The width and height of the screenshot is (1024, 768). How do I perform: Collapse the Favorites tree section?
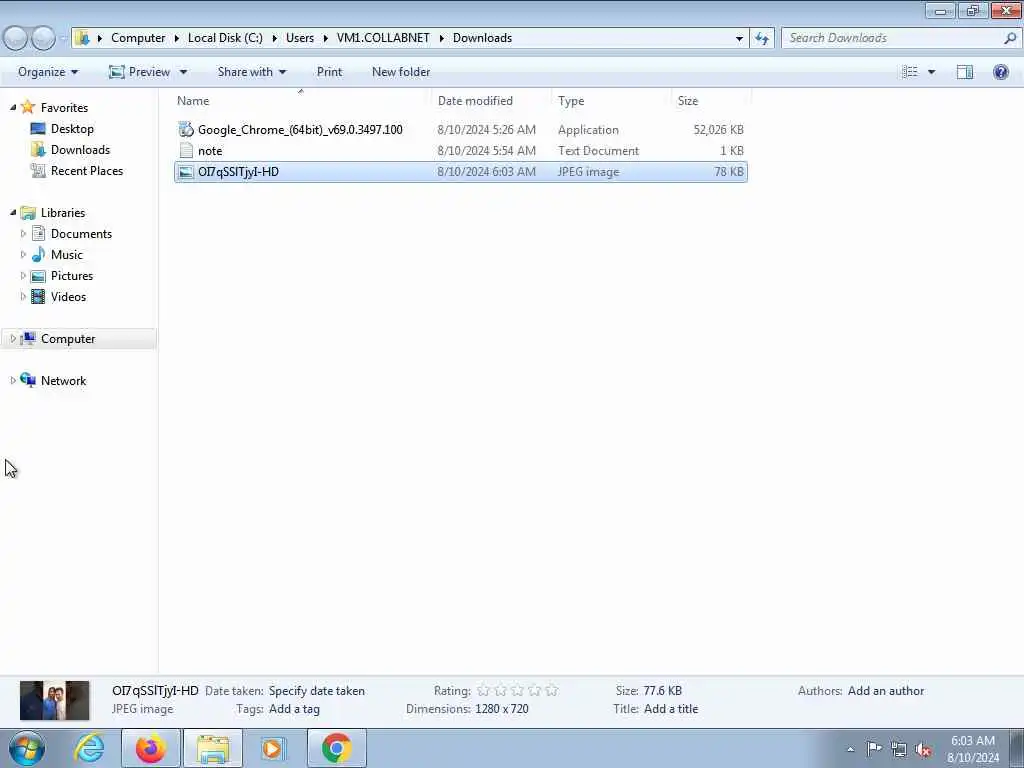(x=13, y=107)
